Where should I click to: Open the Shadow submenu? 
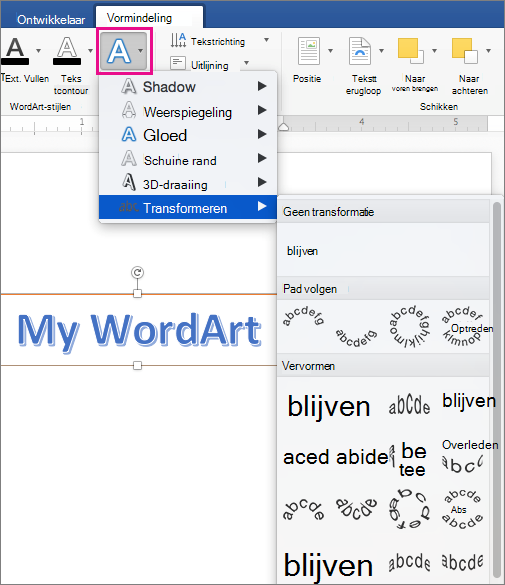click(188, 87)
